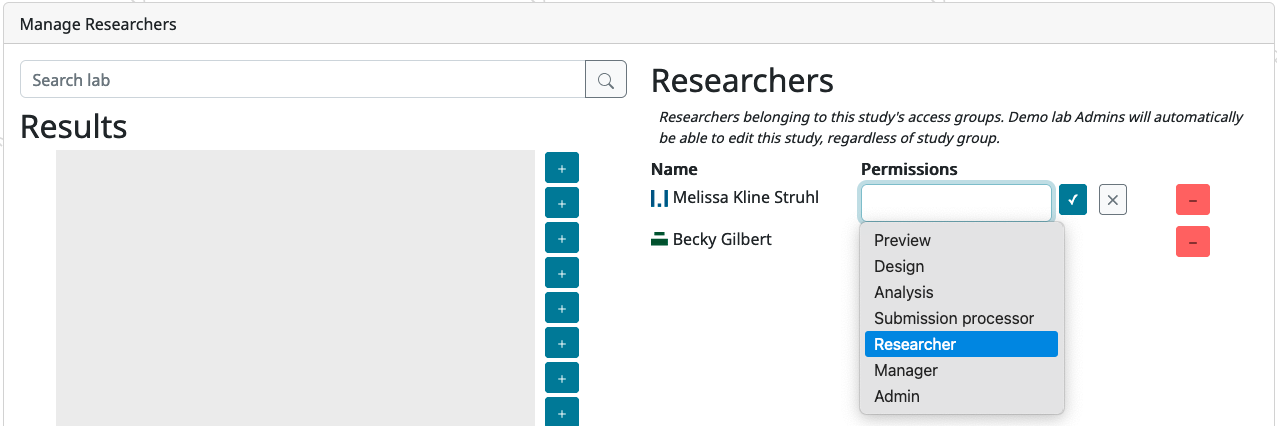Focus the Search lab input field

tap(303, 80)
